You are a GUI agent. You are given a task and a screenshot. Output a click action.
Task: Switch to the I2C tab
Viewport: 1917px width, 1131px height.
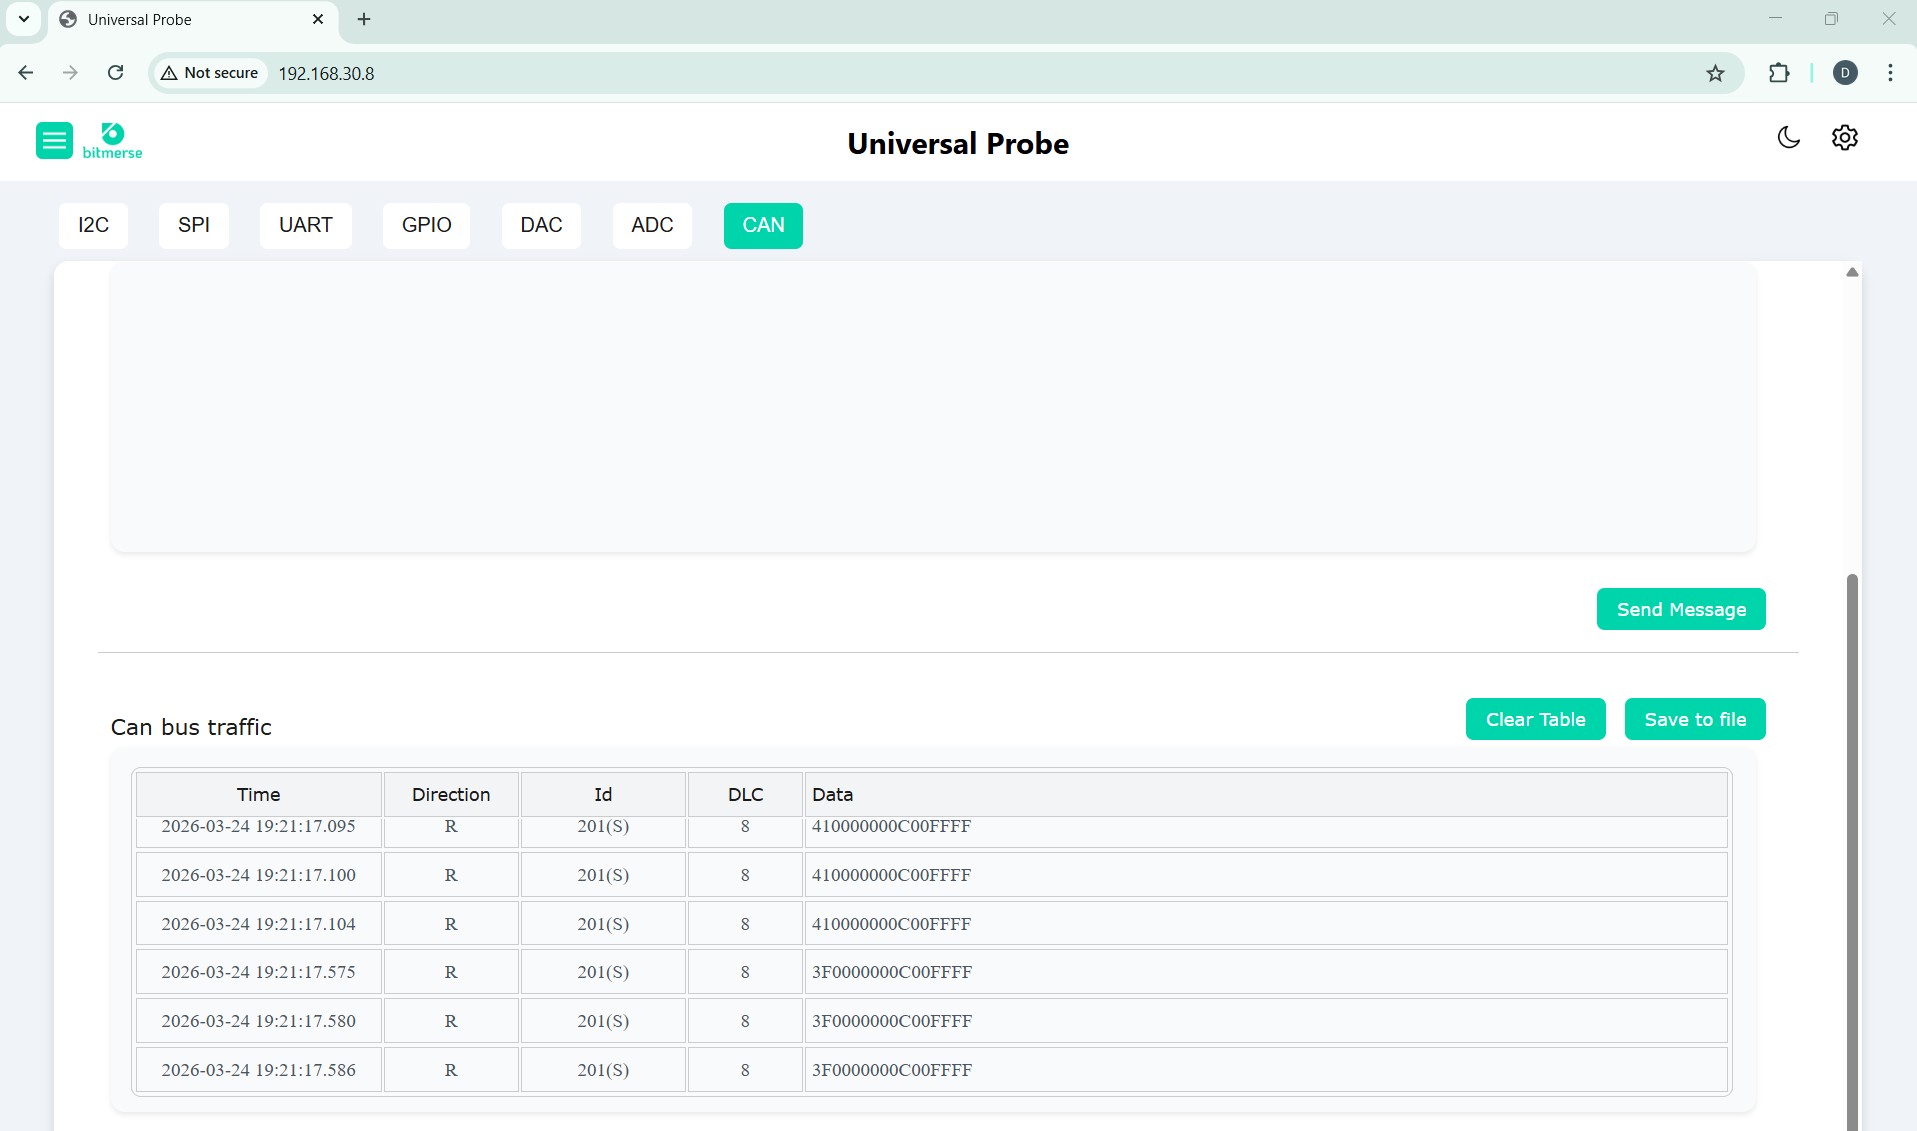tap(92, 225)
